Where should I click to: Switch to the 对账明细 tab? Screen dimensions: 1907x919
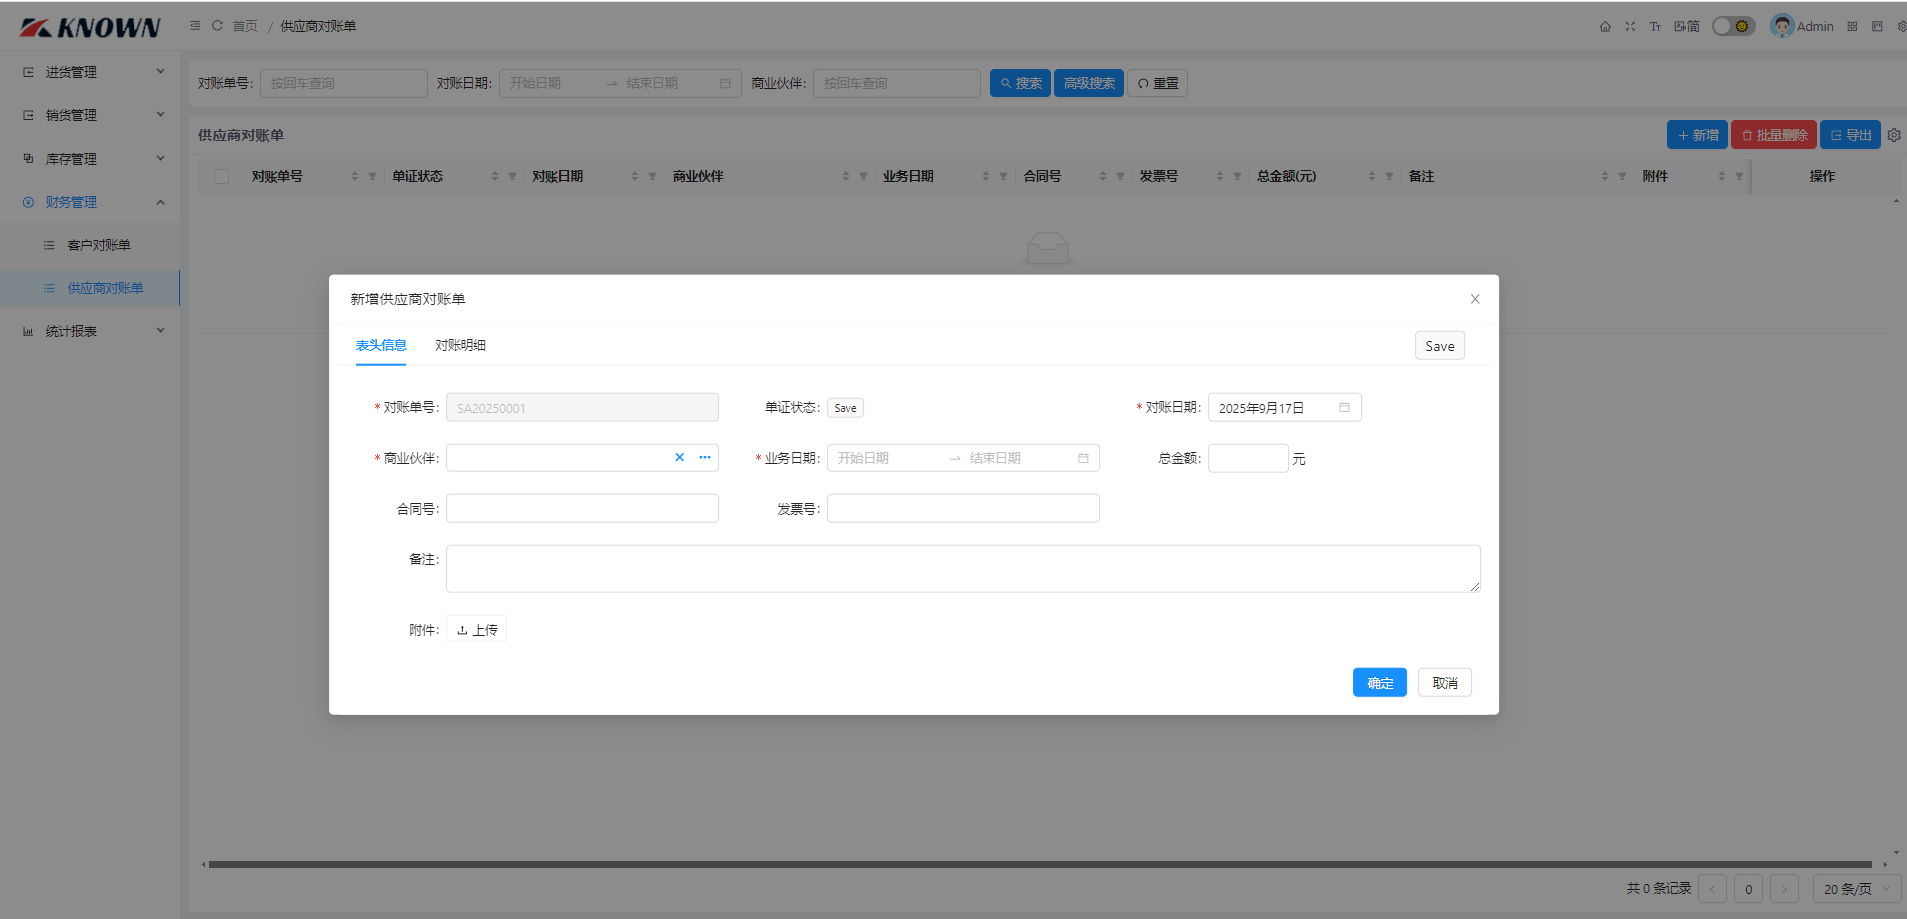pos(460,346)
